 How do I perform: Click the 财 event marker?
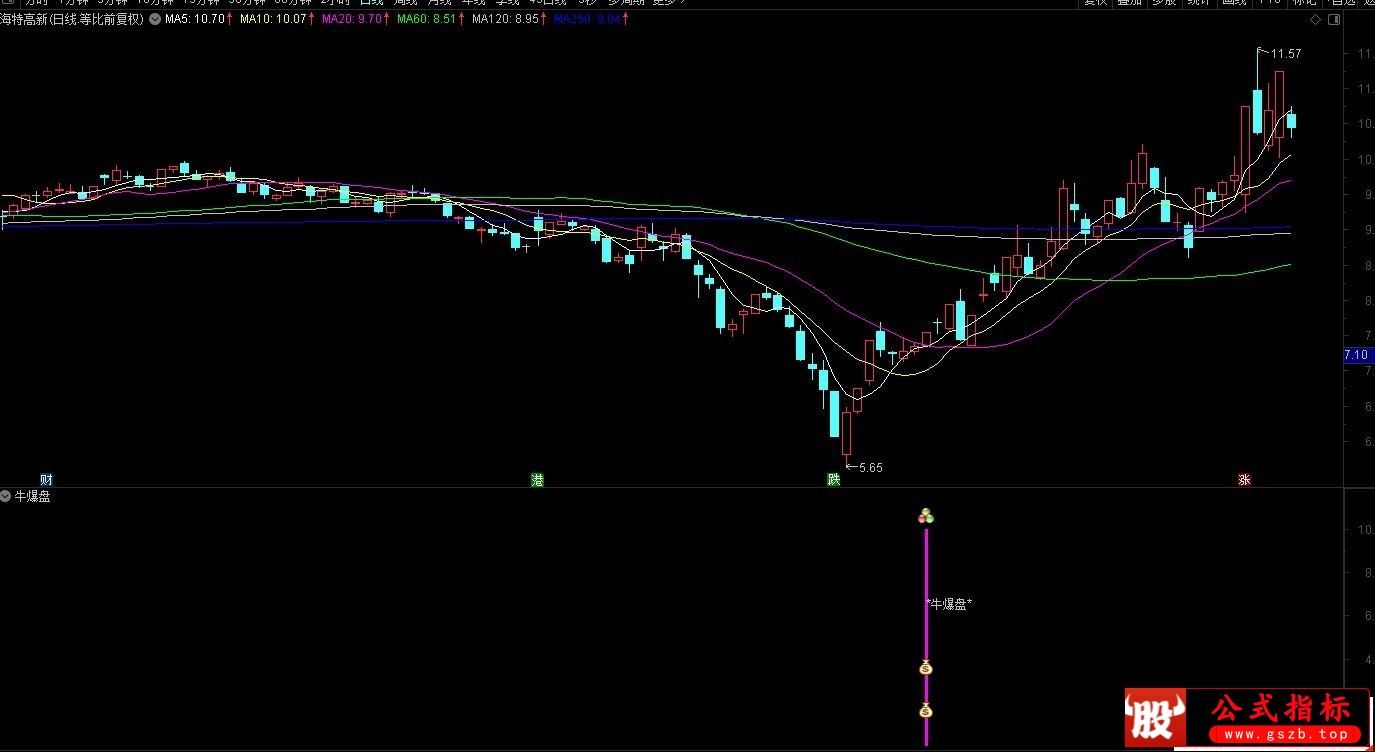click(x=46, y=480)
